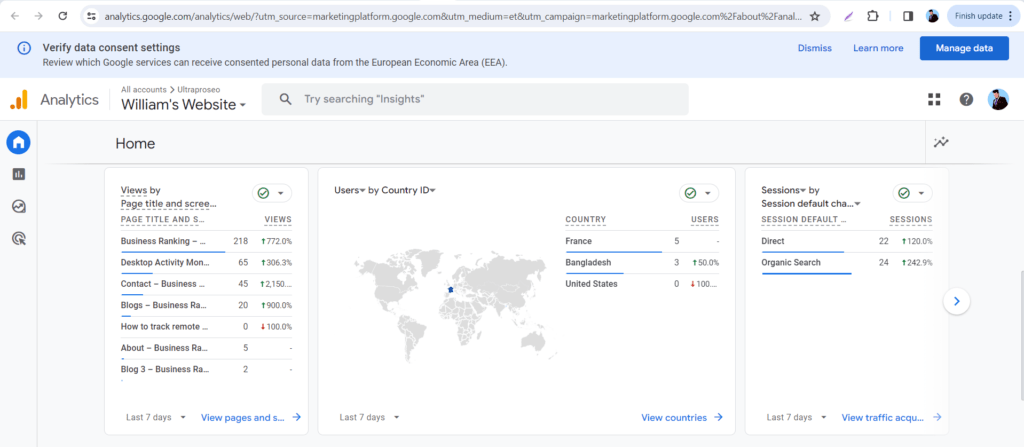Open the Explore icon in the sidebar
Viewport: 1024px width, 447px height.
18,207
